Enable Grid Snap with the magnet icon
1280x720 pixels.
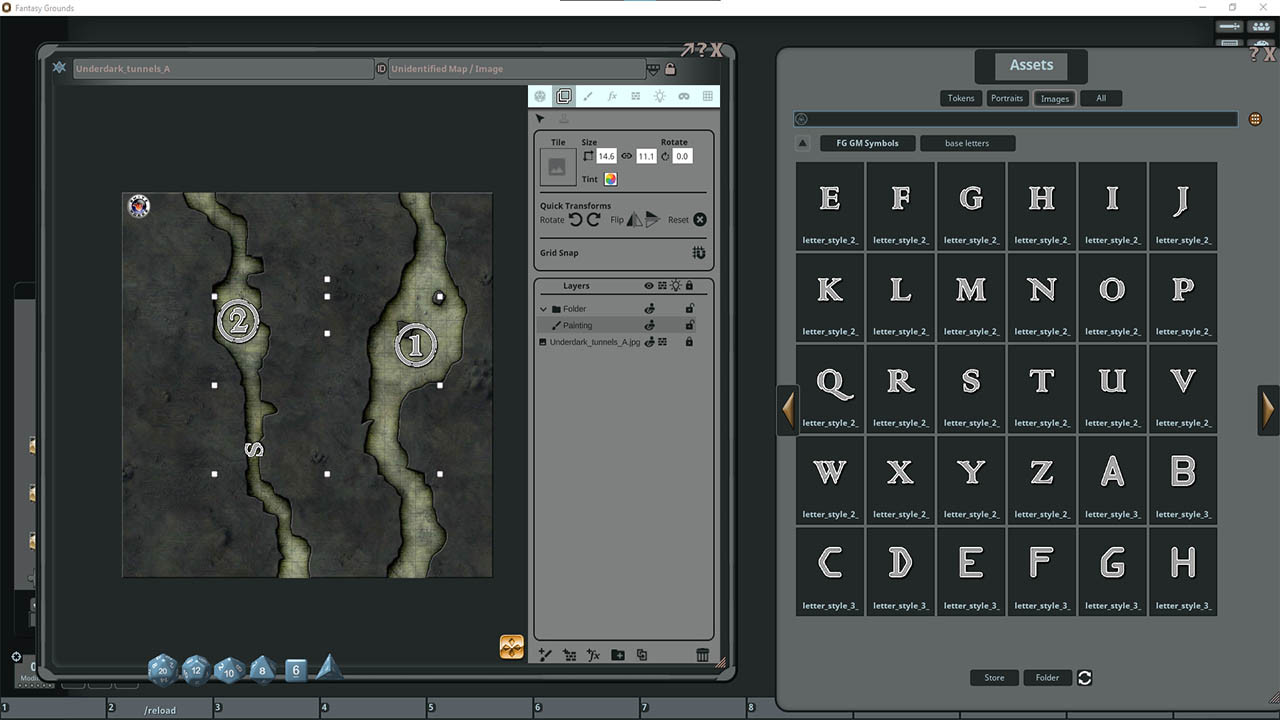pos(699,253)
